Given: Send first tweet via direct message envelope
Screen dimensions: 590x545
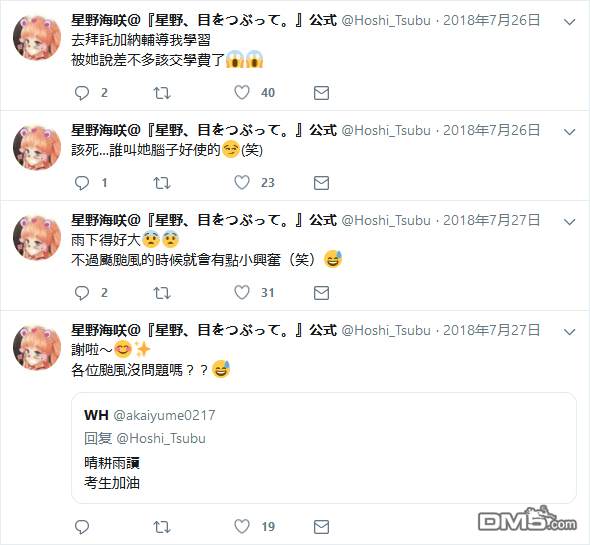Looking at the screenshot, I should 321,93.
